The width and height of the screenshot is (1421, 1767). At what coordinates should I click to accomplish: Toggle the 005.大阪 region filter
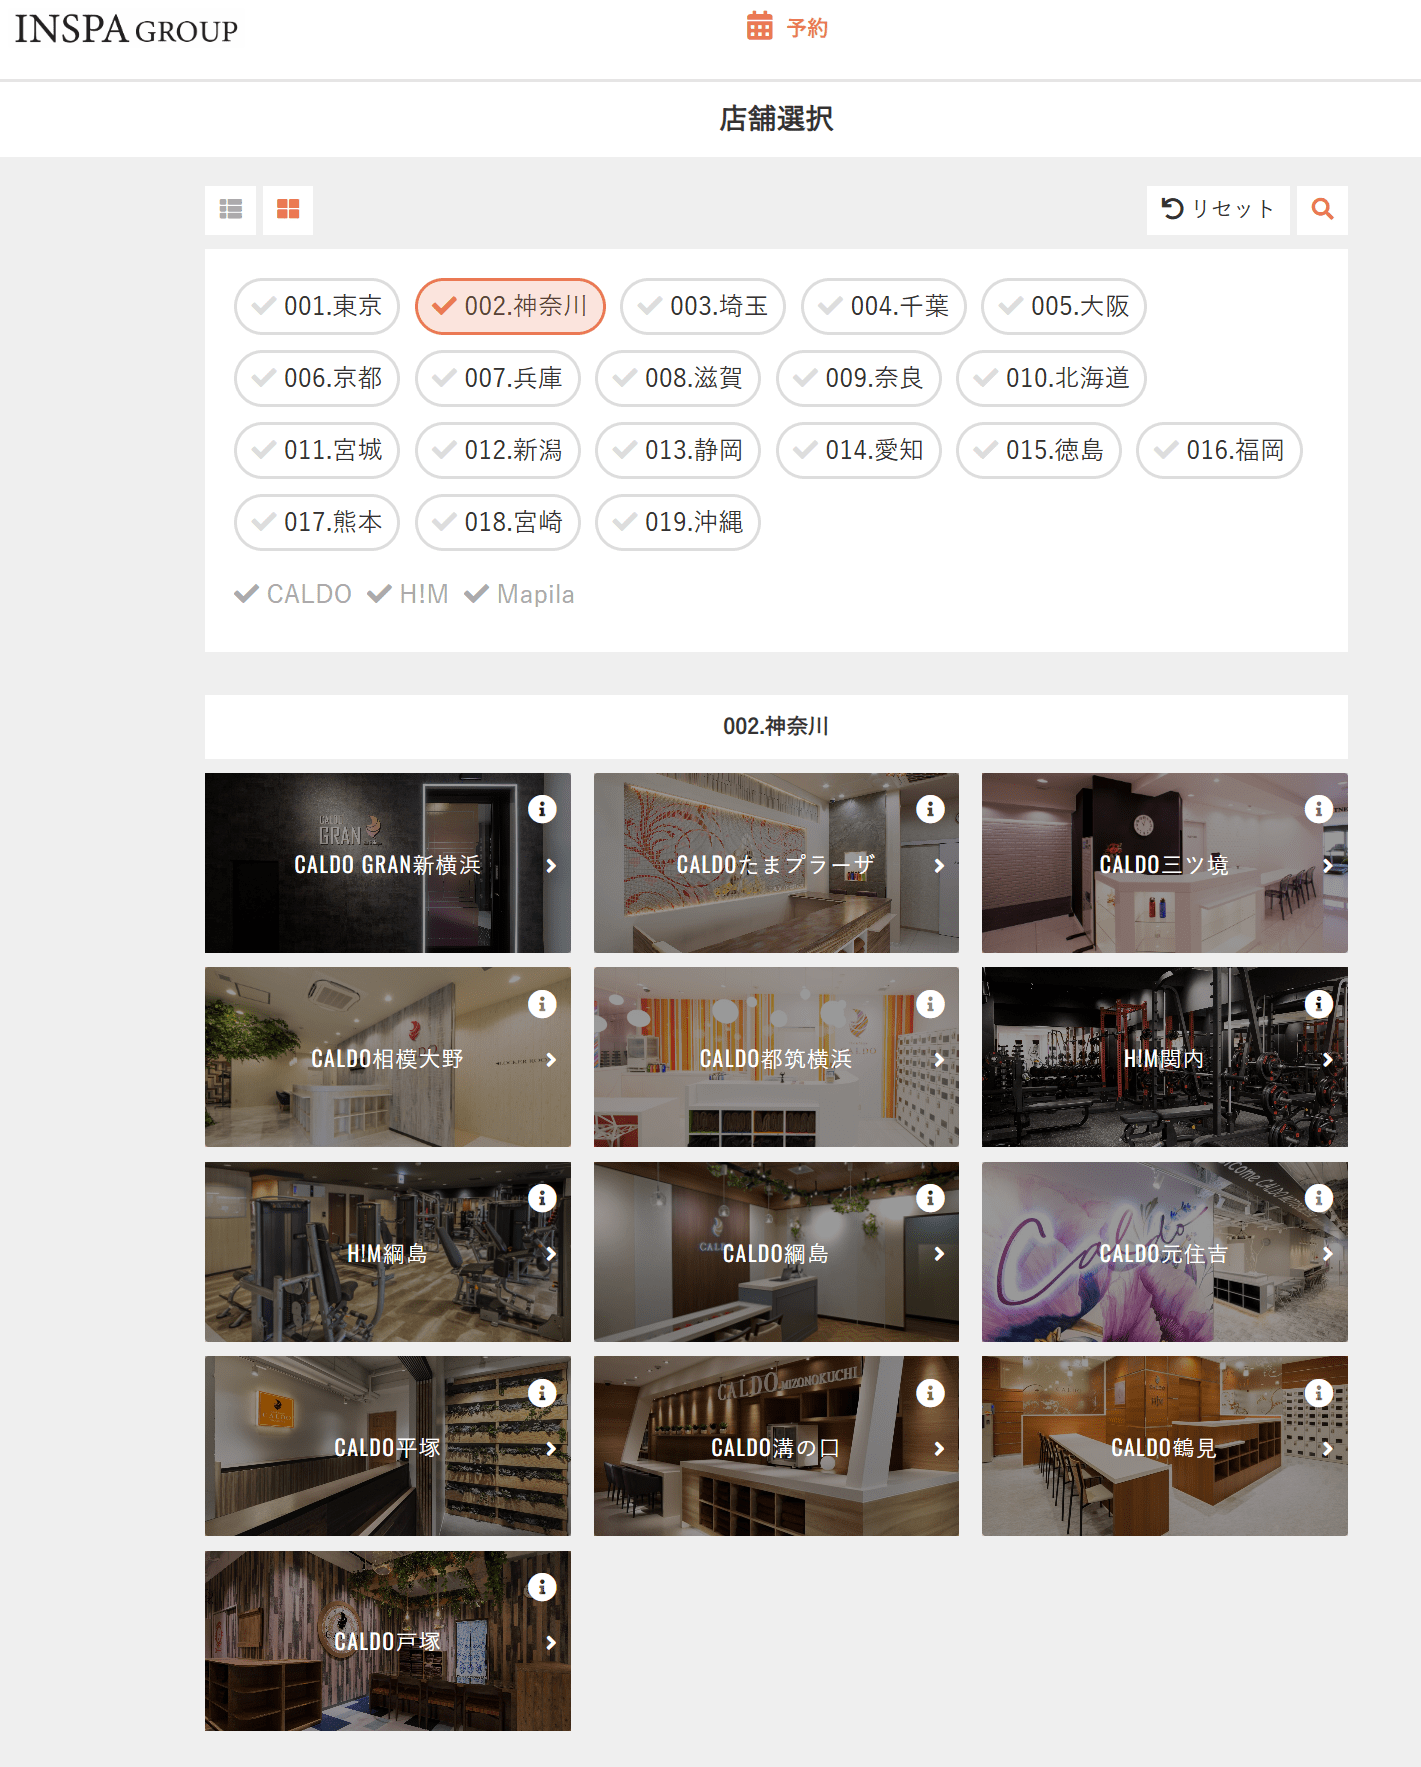pos(1064,306)
